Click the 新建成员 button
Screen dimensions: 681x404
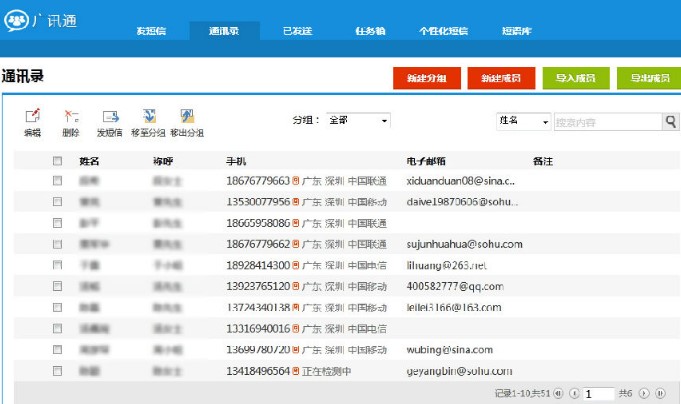(x=501, y=78)
